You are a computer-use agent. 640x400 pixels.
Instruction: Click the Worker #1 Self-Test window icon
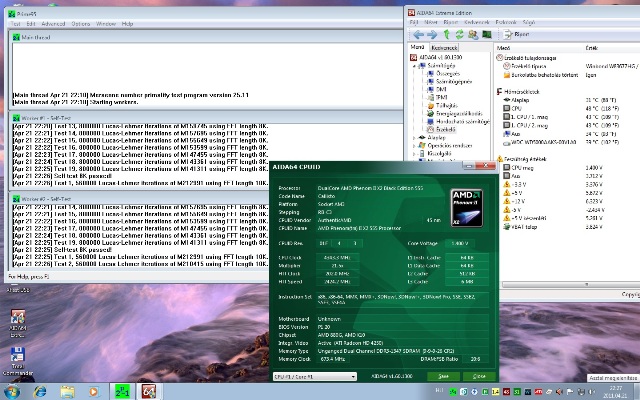click(16, 118)
